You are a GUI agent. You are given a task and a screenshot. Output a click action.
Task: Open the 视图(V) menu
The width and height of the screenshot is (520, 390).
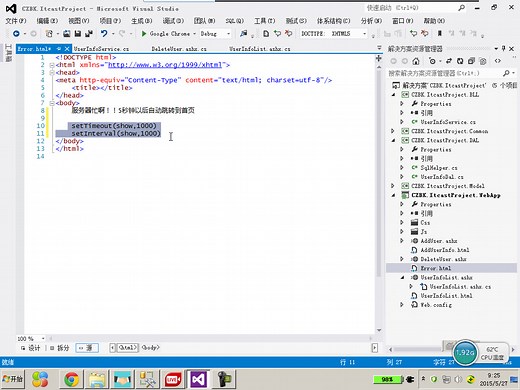(79, 21)
